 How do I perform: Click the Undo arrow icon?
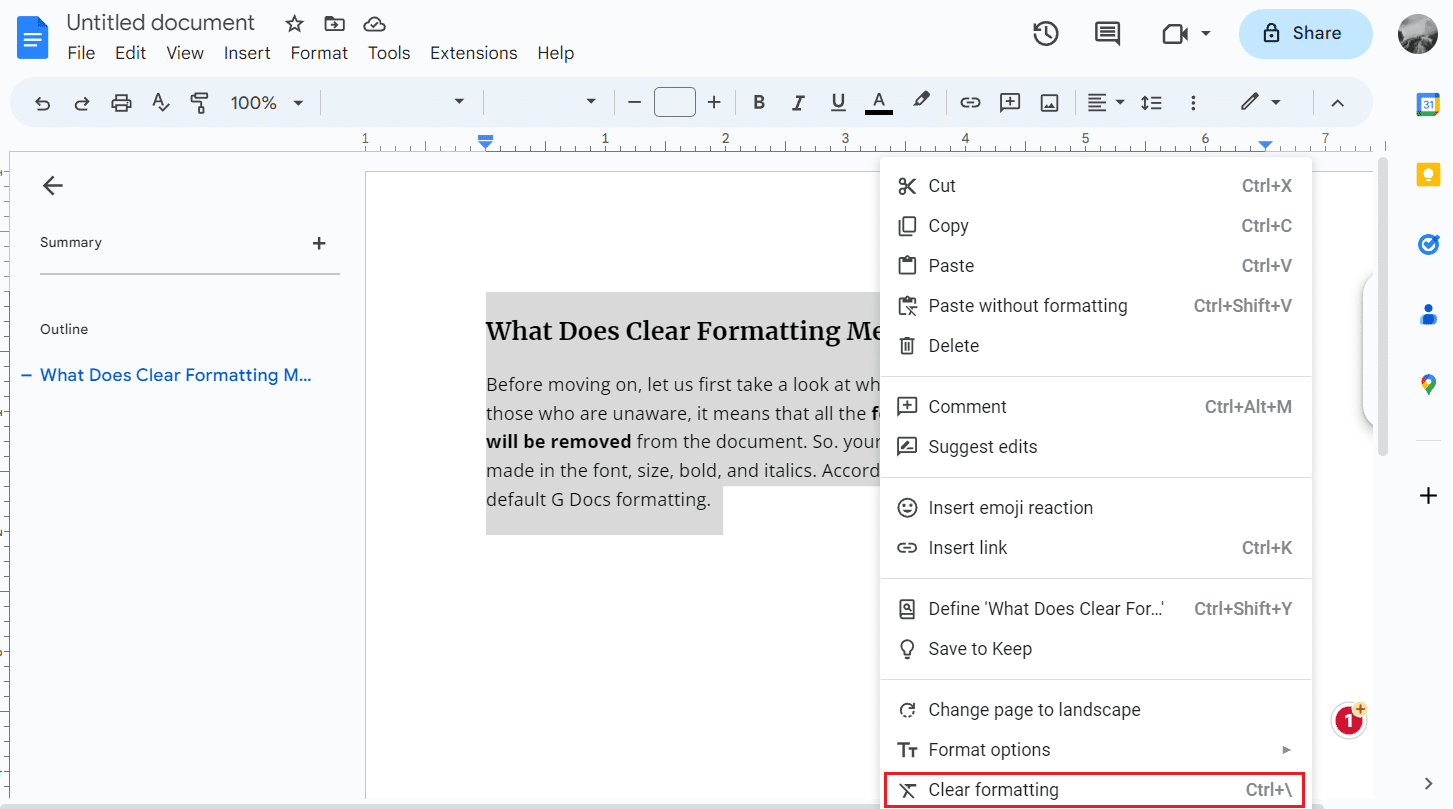41,101
